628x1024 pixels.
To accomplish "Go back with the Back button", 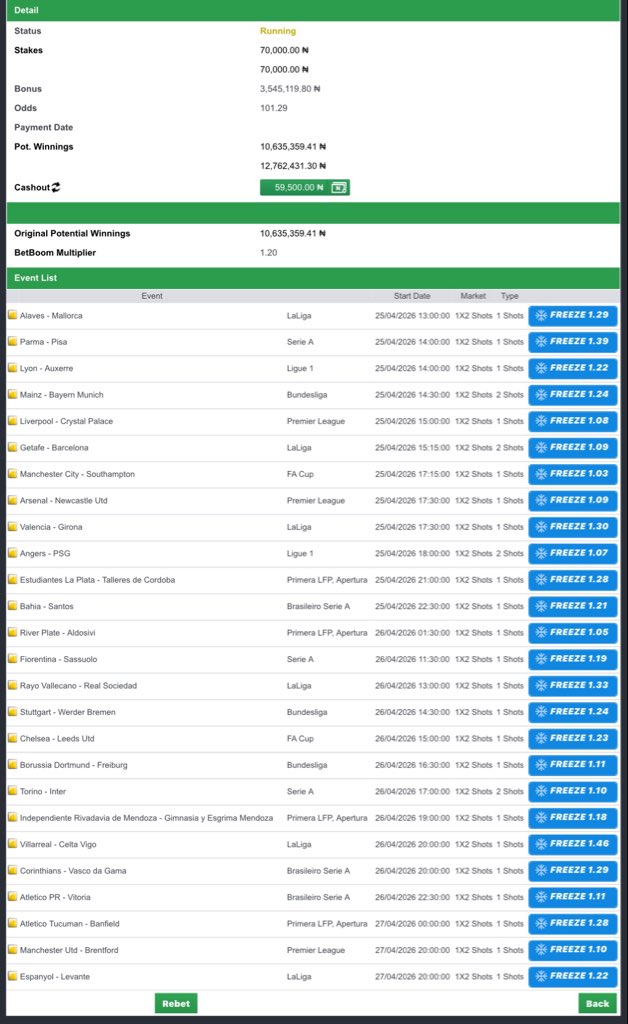I will 597,1004.
